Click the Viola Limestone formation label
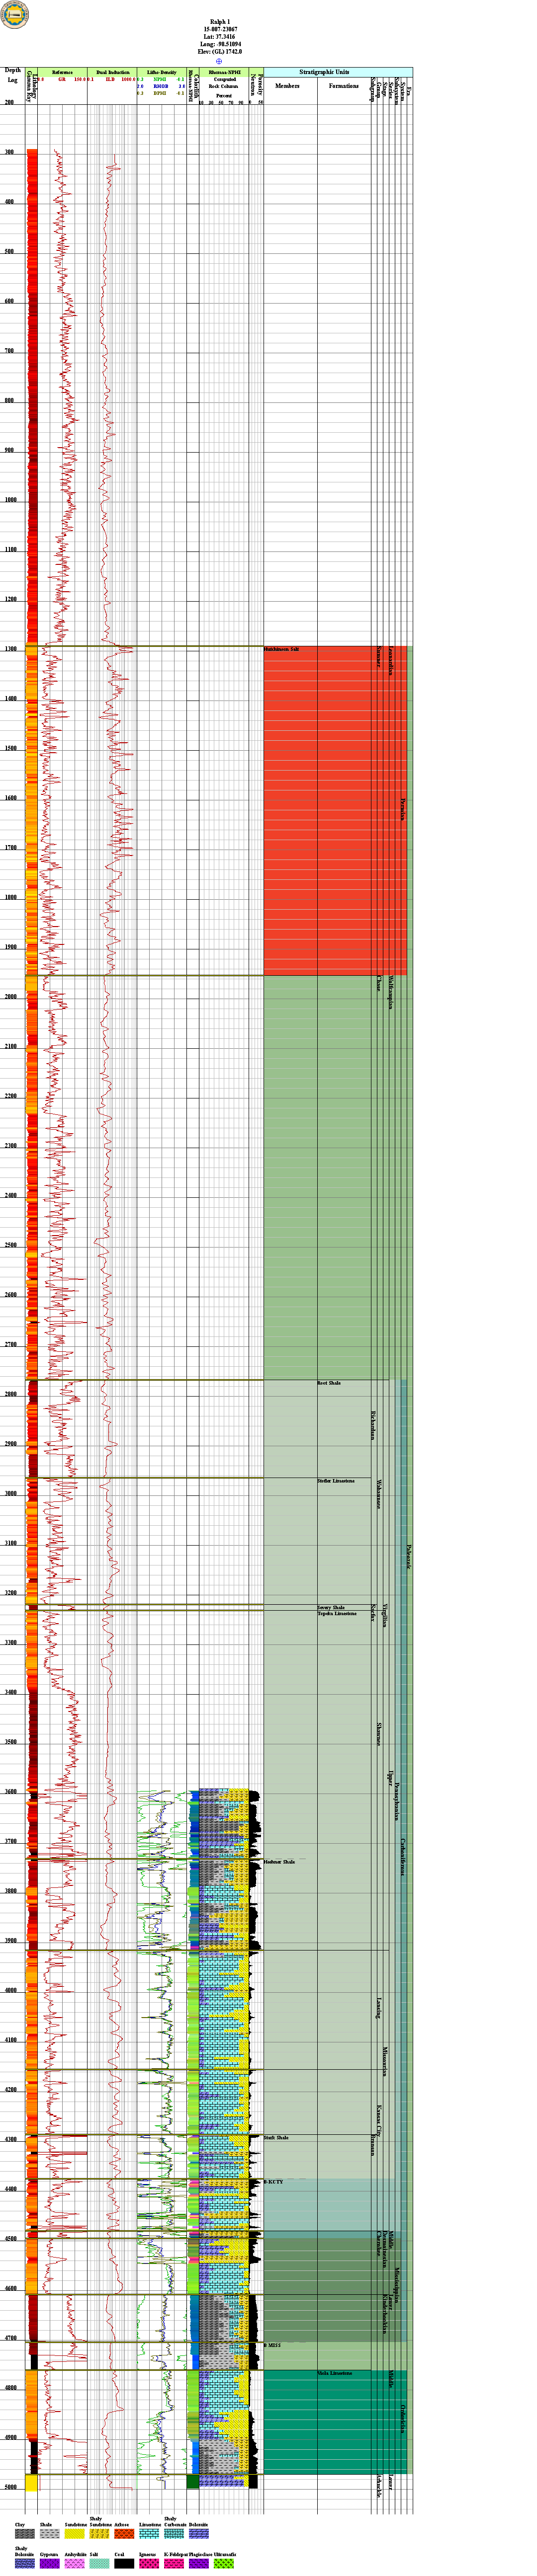The width and height of the screenshot is (537, 2576). (x=335, y=2374)
